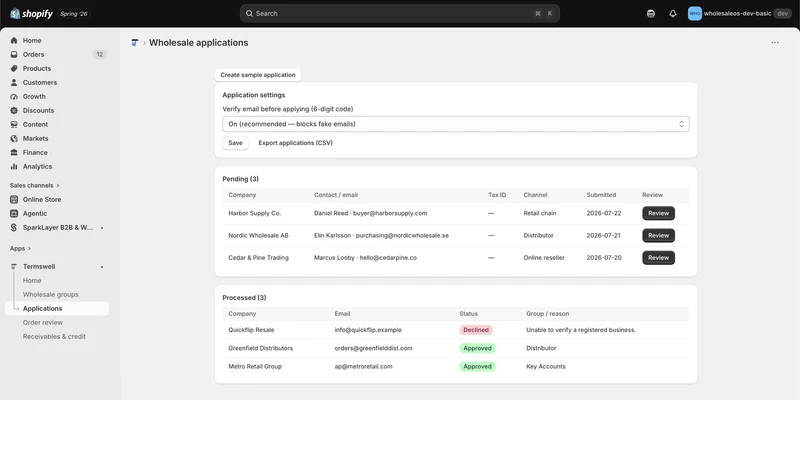Click the Growth icon
The width and height of the screenshot is (800, 450).
[x=14, y=96]
